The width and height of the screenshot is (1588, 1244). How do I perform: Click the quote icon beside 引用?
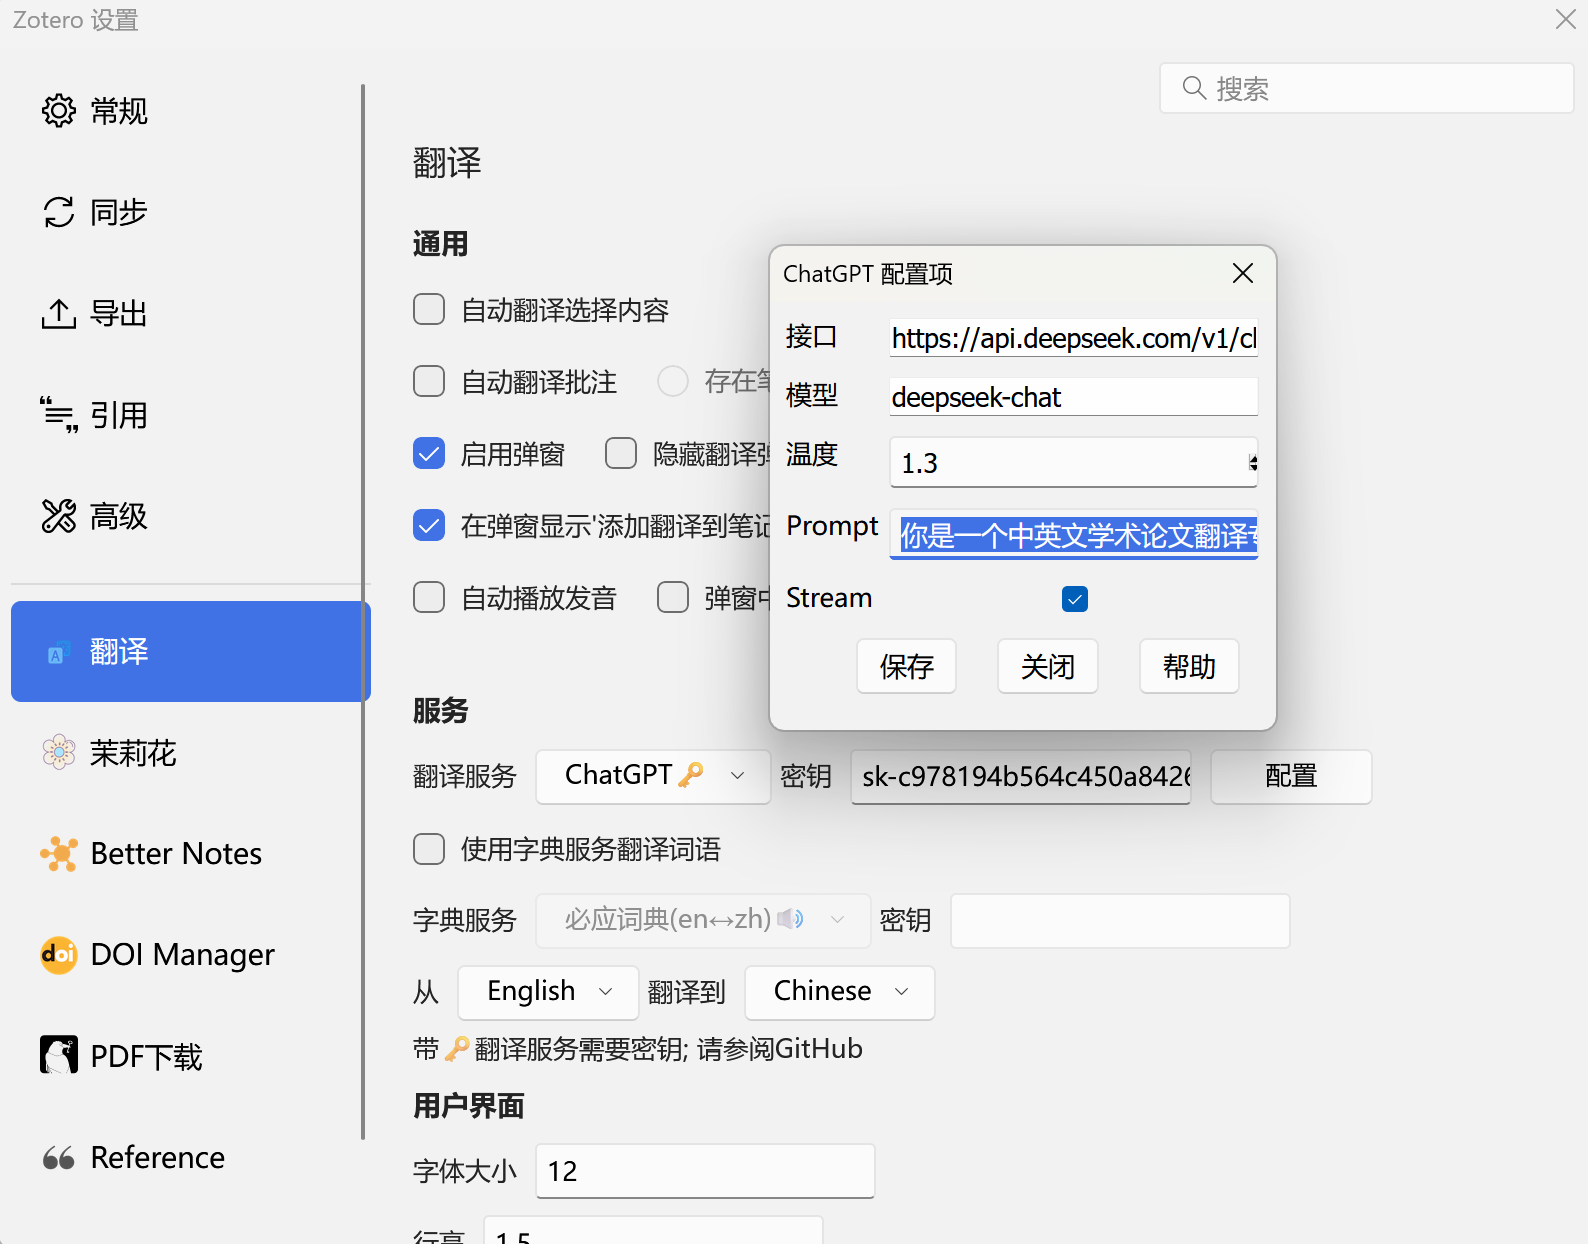click(x=59, y=415)
